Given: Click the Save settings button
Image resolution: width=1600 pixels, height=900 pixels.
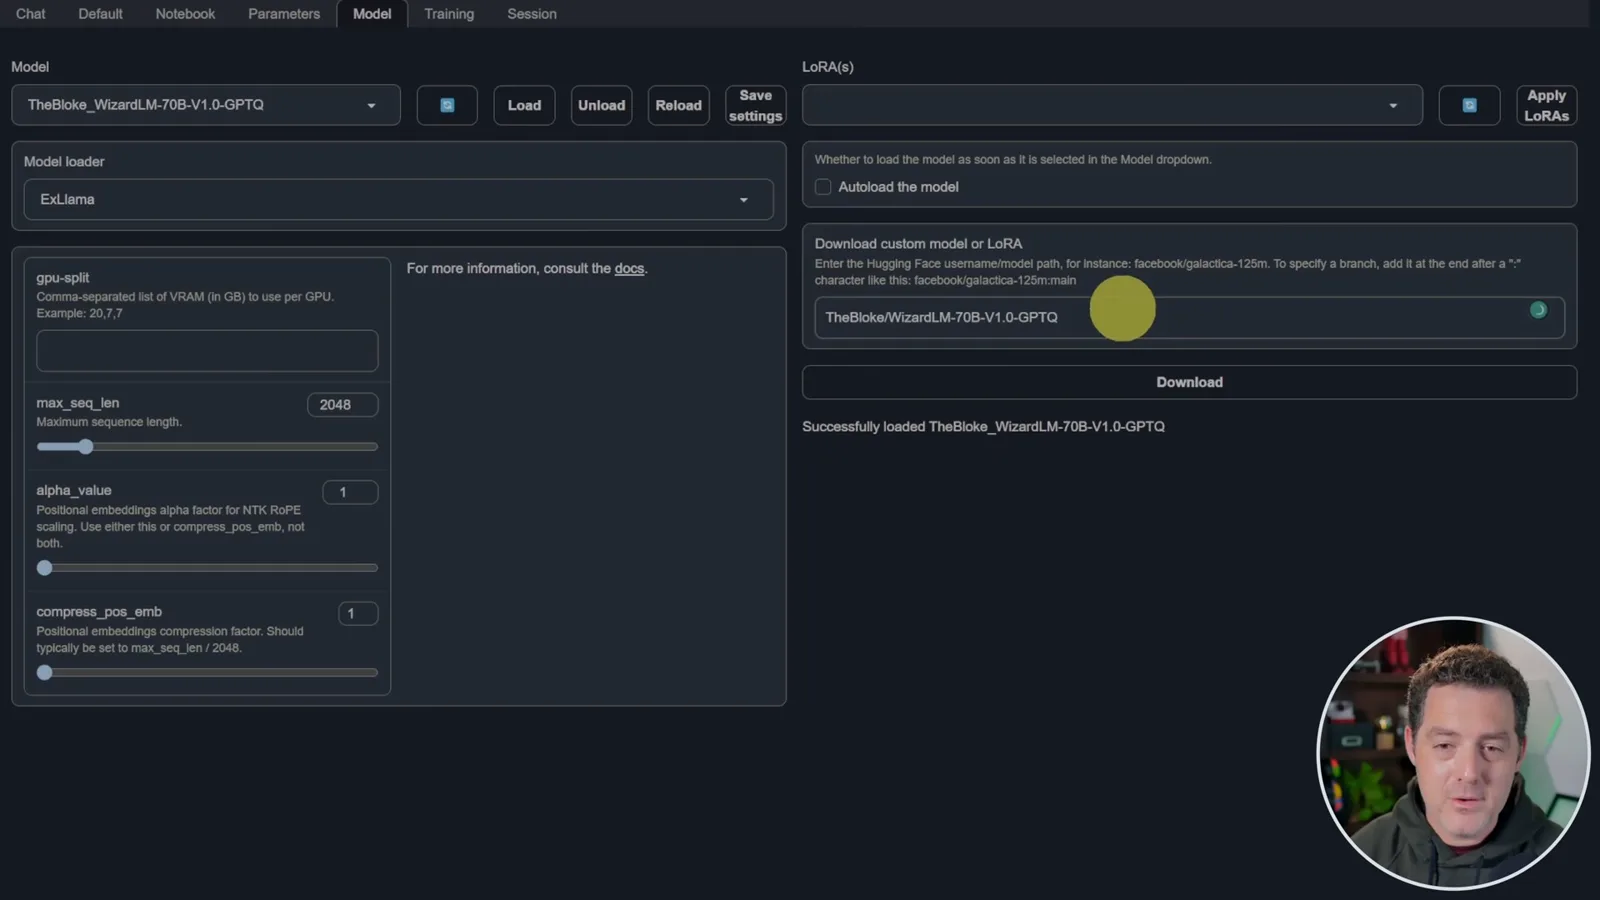Looking at the screenshot, I should pos(755,105).
